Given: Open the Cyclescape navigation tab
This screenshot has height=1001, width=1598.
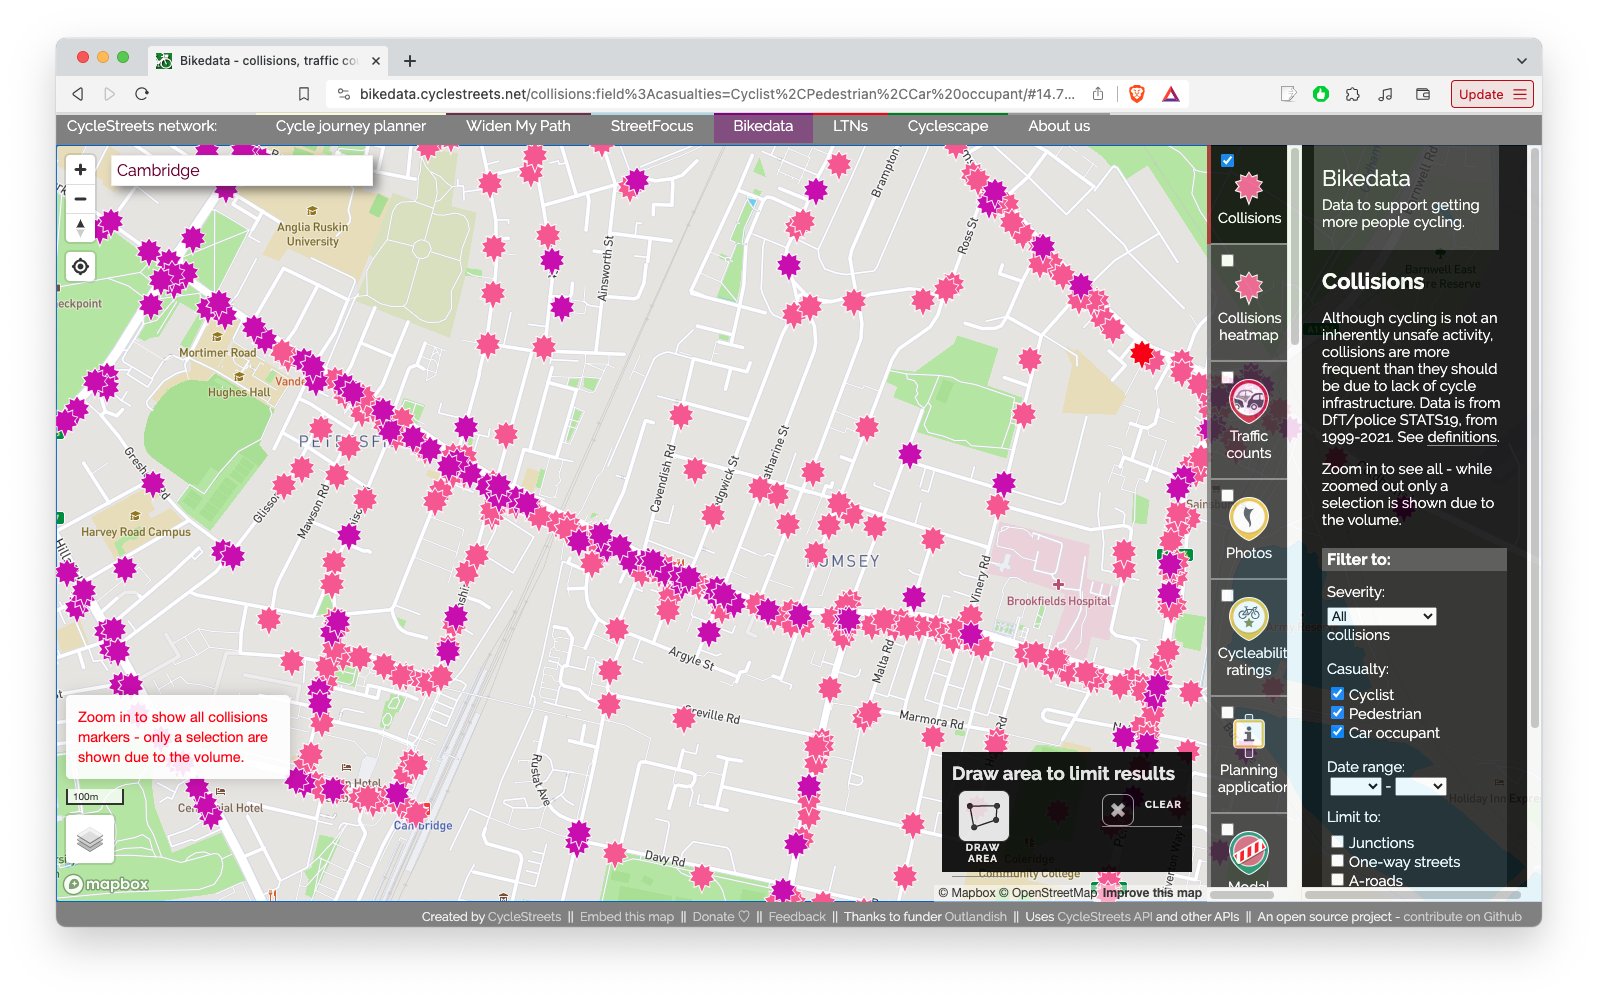Looking at the screenshot, I should (948, 126).
